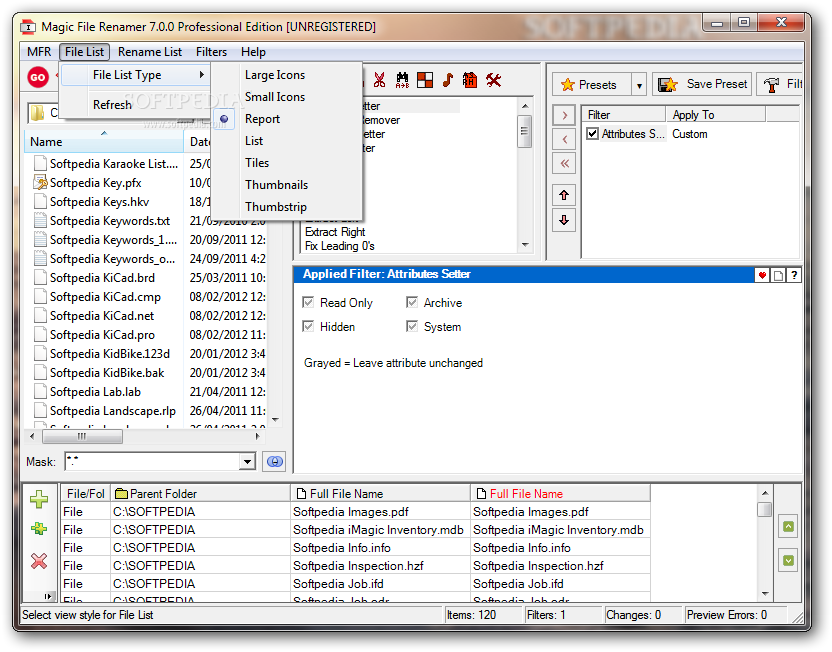Click Softpedia Images.pdf in rename list
832x652 pixels.
[x=351, y=512]
